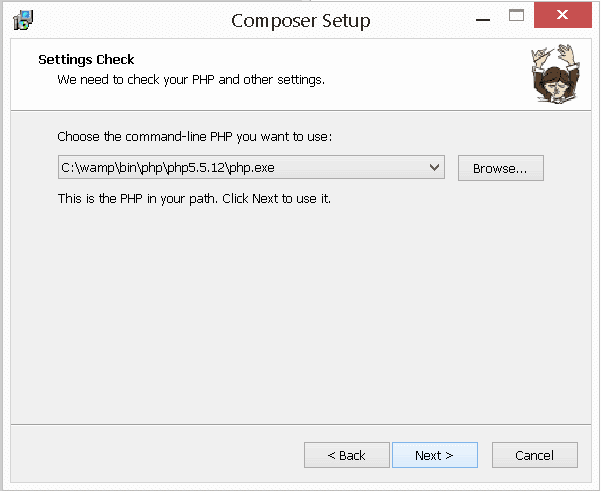Click the installer icon in the title bar

23,20
